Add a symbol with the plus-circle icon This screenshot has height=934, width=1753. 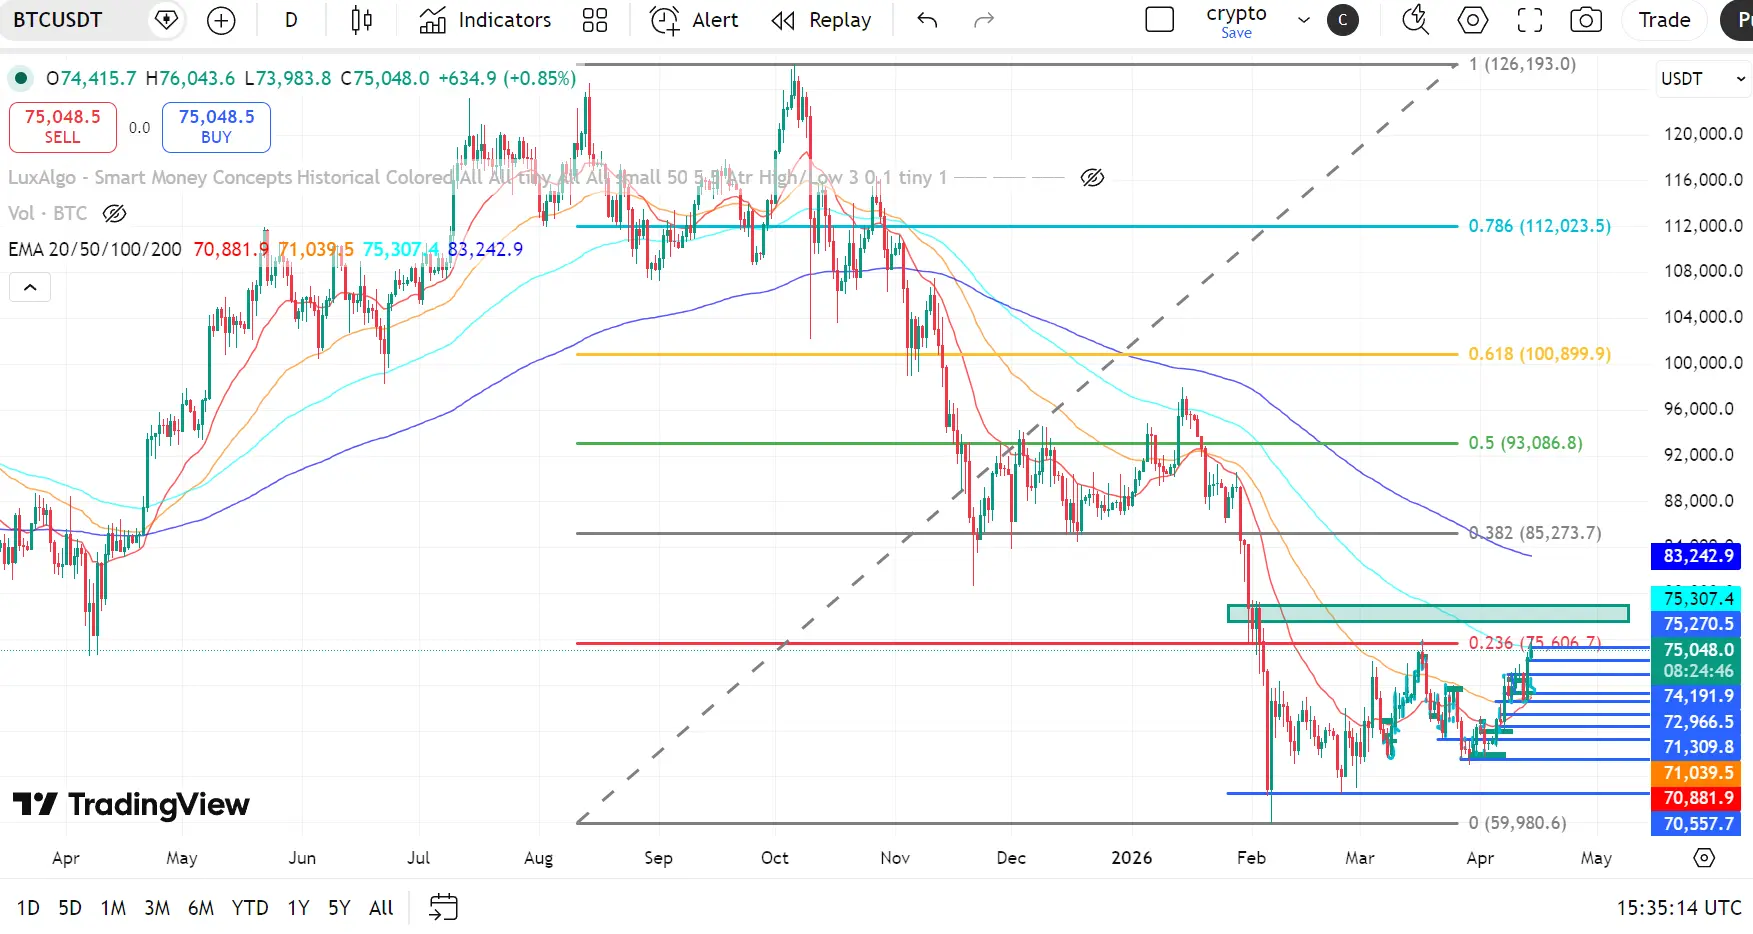221,20
